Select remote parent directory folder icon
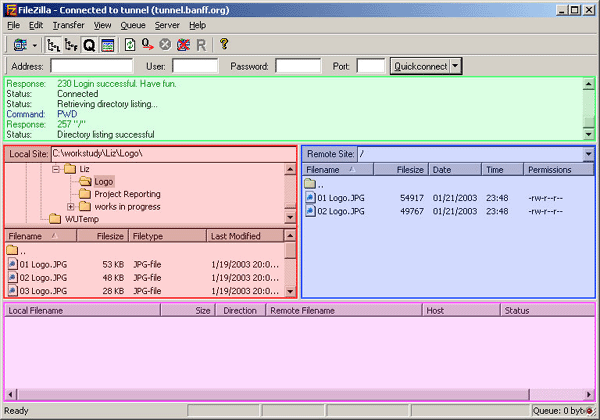Screen dimensions: 600x420 point(310,184)
